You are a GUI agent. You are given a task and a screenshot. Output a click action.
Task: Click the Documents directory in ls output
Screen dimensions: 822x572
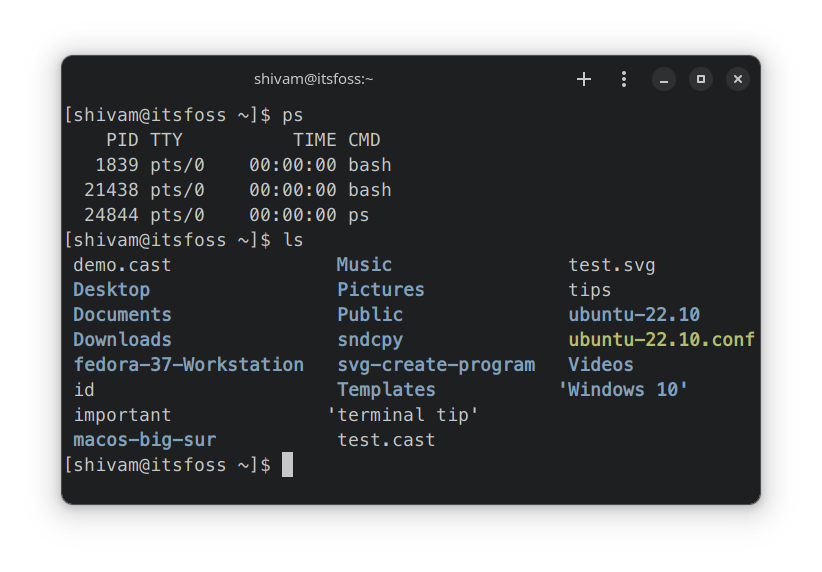point(122,315)
